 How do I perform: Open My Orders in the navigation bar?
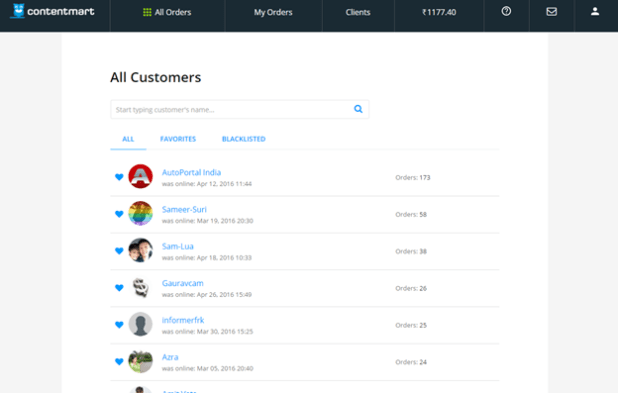pyautogui.click(x=273, y=12)
